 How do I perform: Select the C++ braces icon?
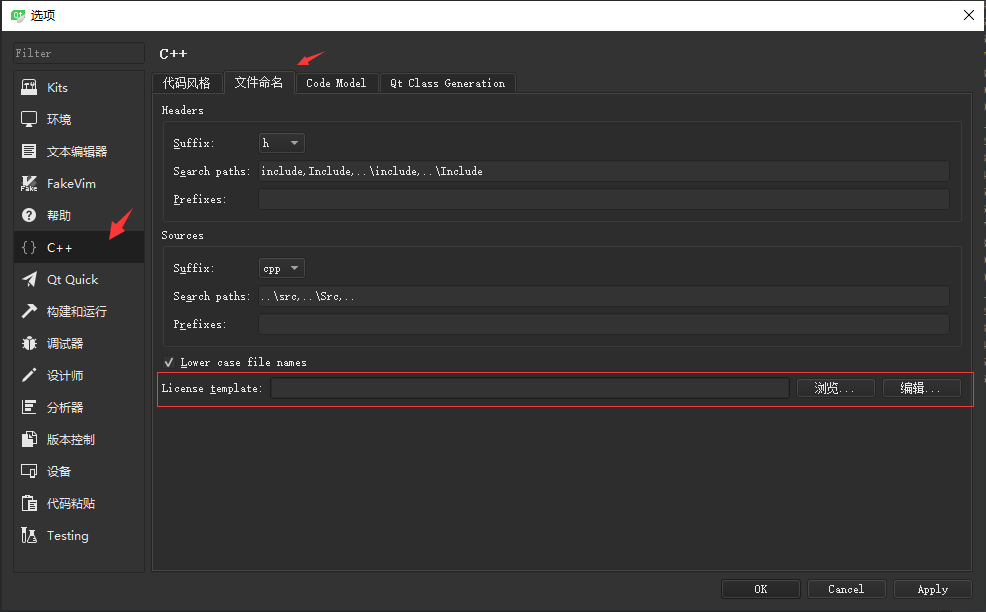click(29, 247)
